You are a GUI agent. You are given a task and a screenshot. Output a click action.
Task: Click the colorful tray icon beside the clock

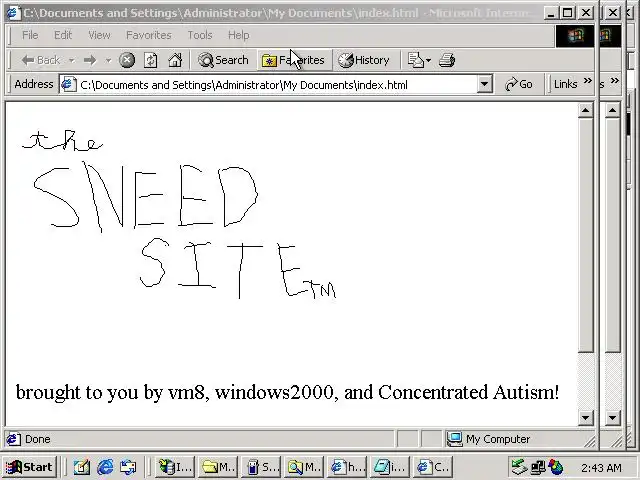pos(556,467)
